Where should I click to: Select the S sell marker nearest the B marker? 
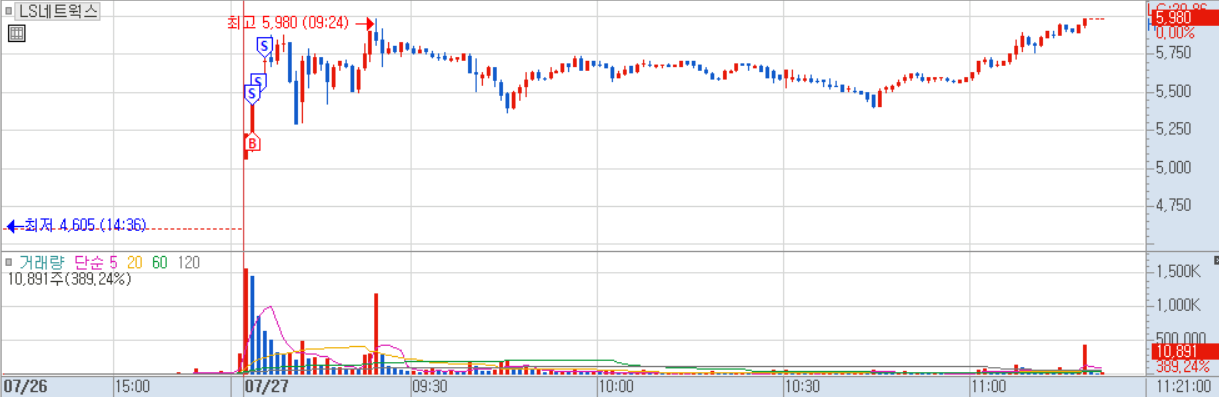251,94
